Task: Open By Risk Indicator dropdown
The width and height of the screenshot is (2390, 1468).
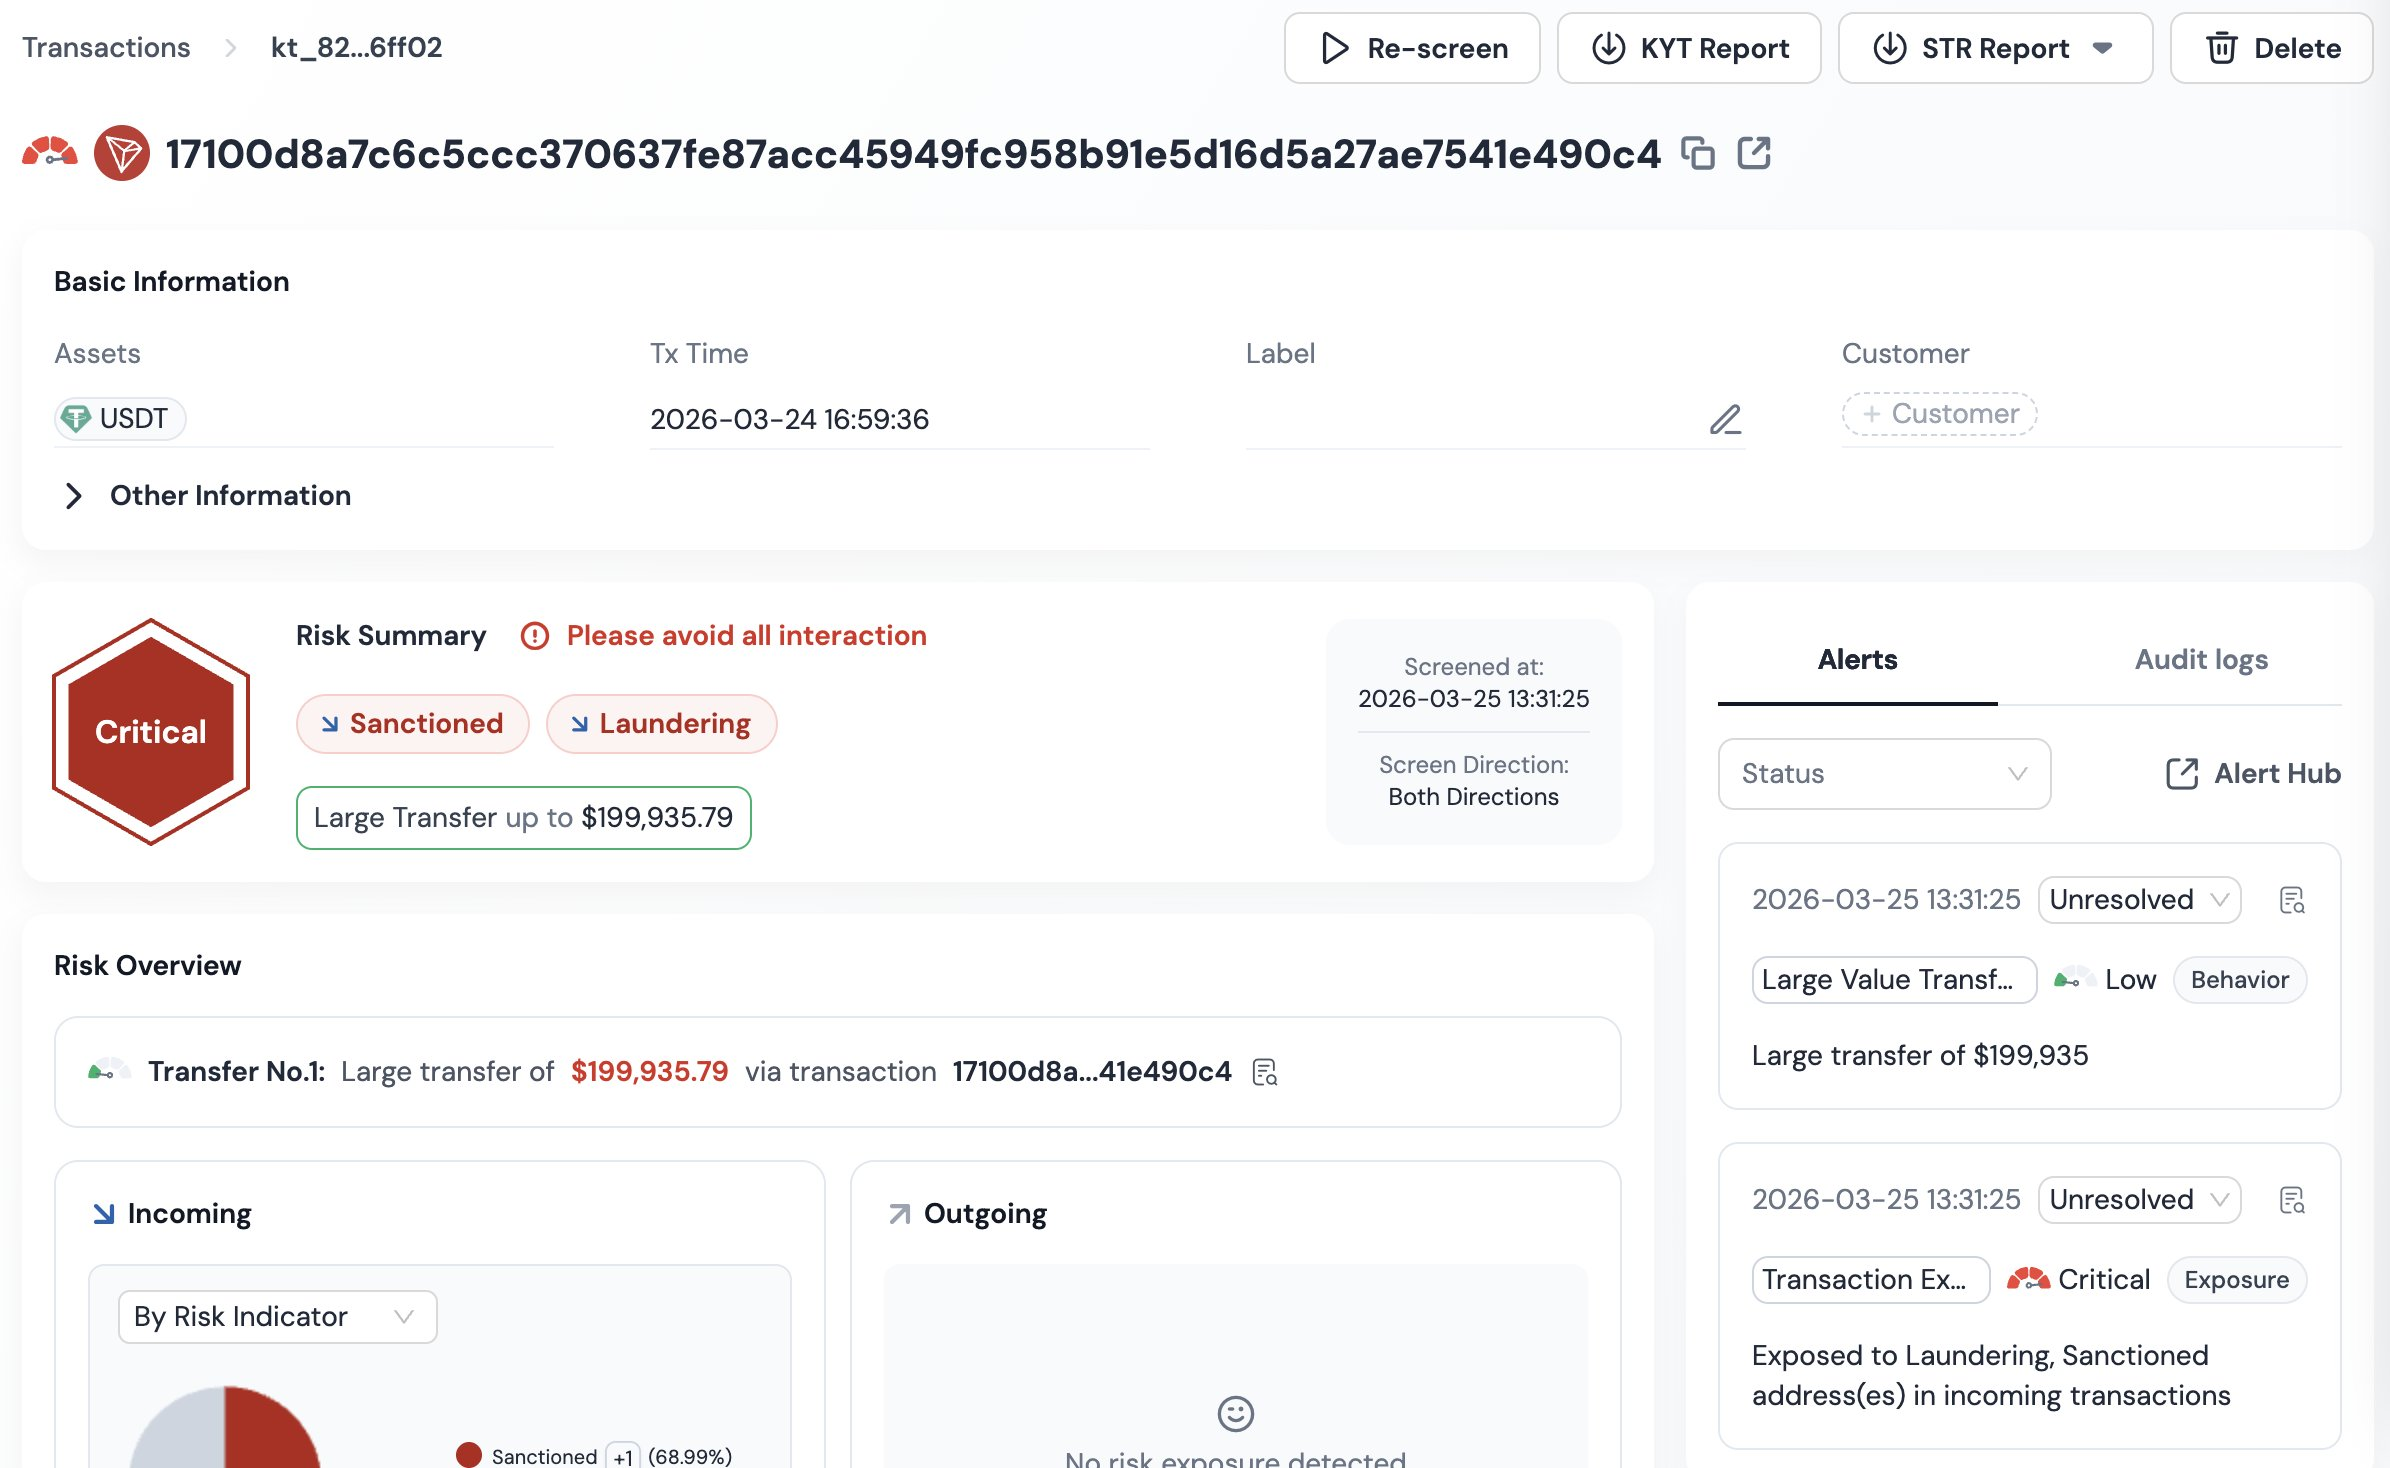Action: pyautogui.click(x=277, y=1317)
